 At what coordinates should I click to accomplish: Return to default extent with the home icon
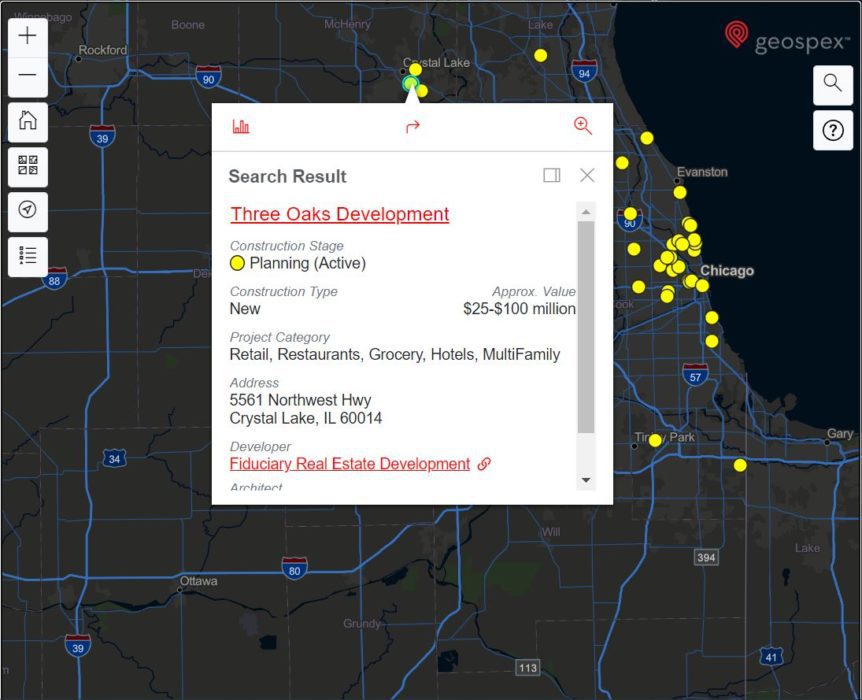[27, 122]
